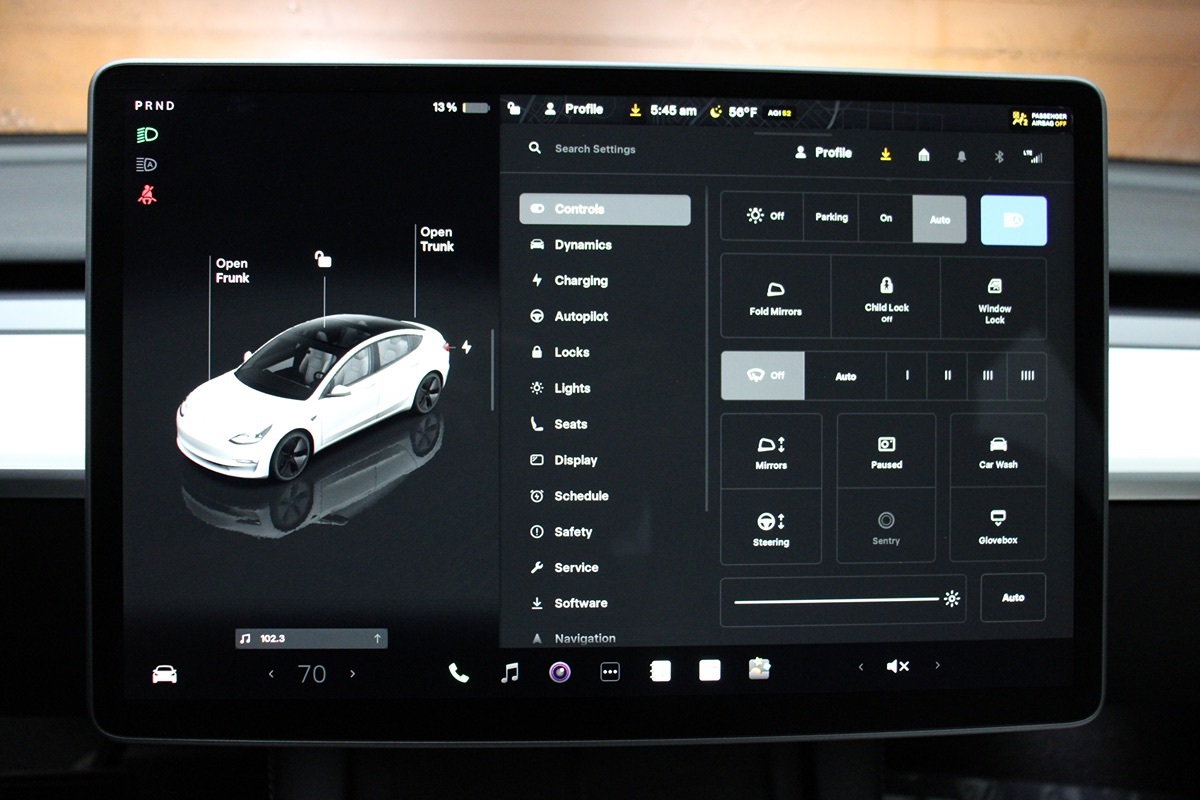This screenshot has height=800, width=1200.
Task: Open all apps with three-dots icon
Action: pos(610,672)
